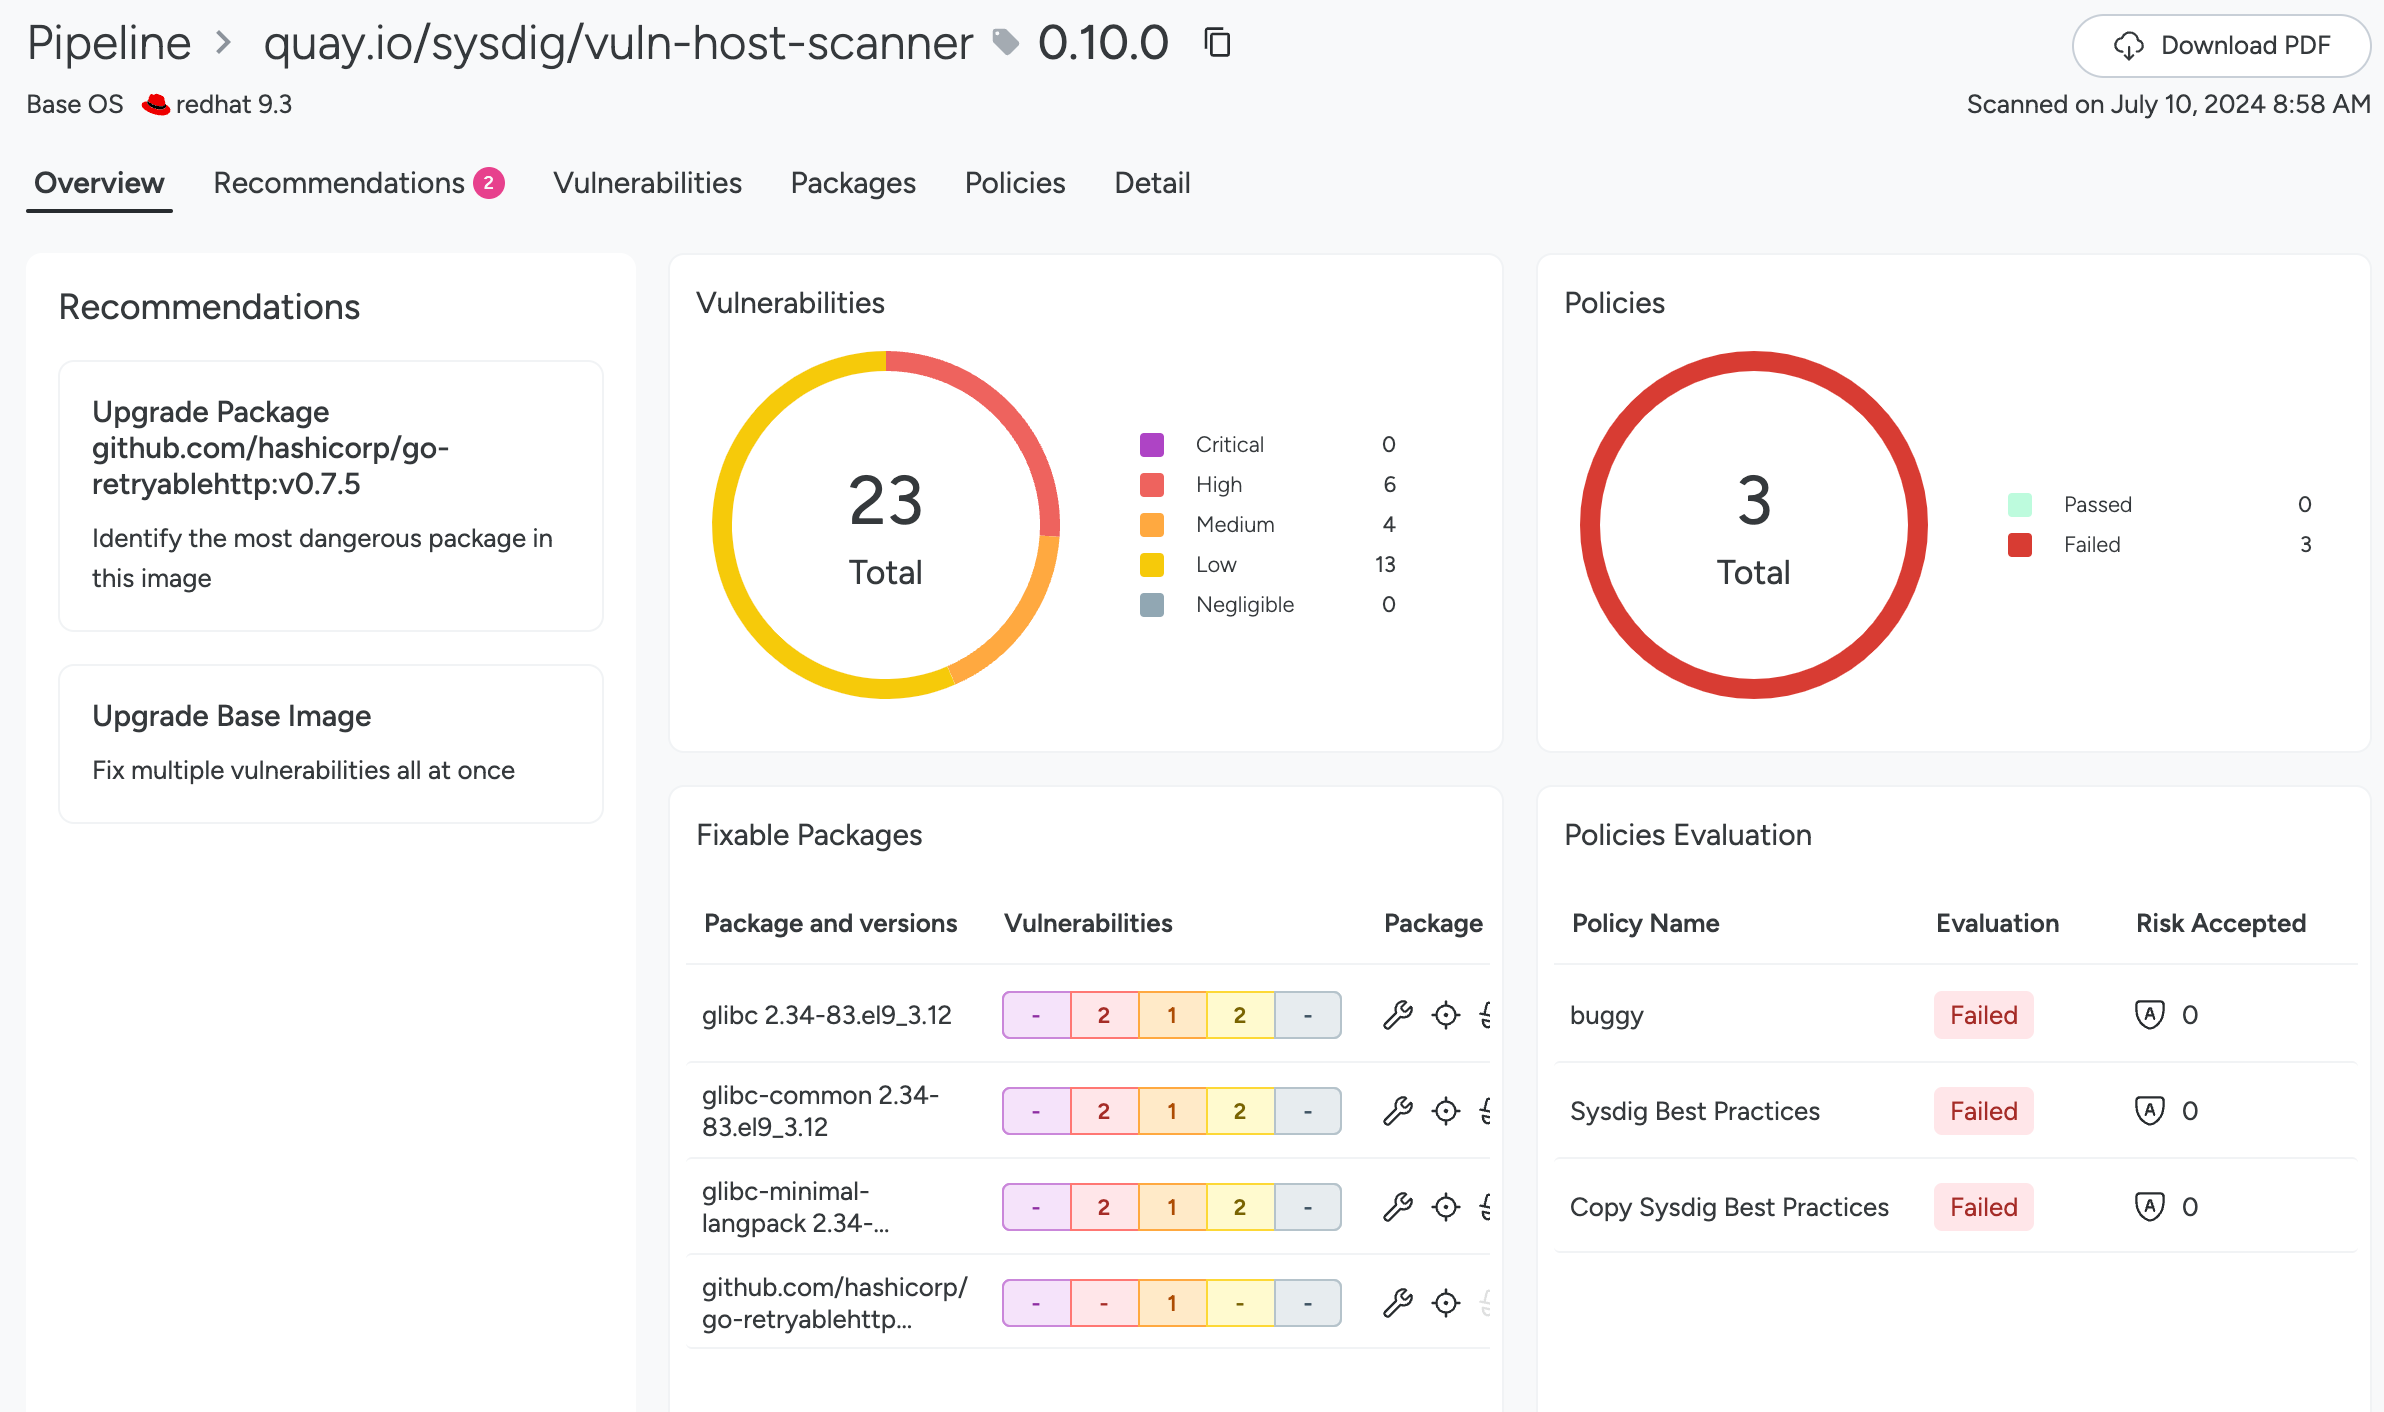Click the image version 0.10.0 text
The image size is (2384, 1412).
(x=1103, y=43)
